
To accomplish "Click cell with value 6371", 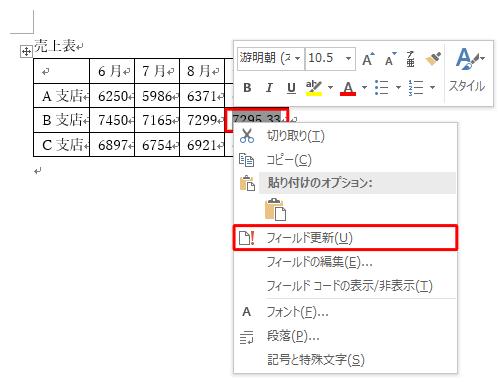I will coord(202,96).
